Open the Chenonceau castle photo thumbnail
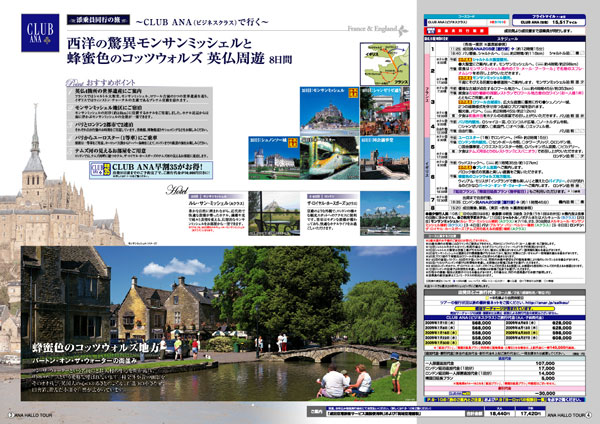 pyautogui.click(x=274, y=158)
